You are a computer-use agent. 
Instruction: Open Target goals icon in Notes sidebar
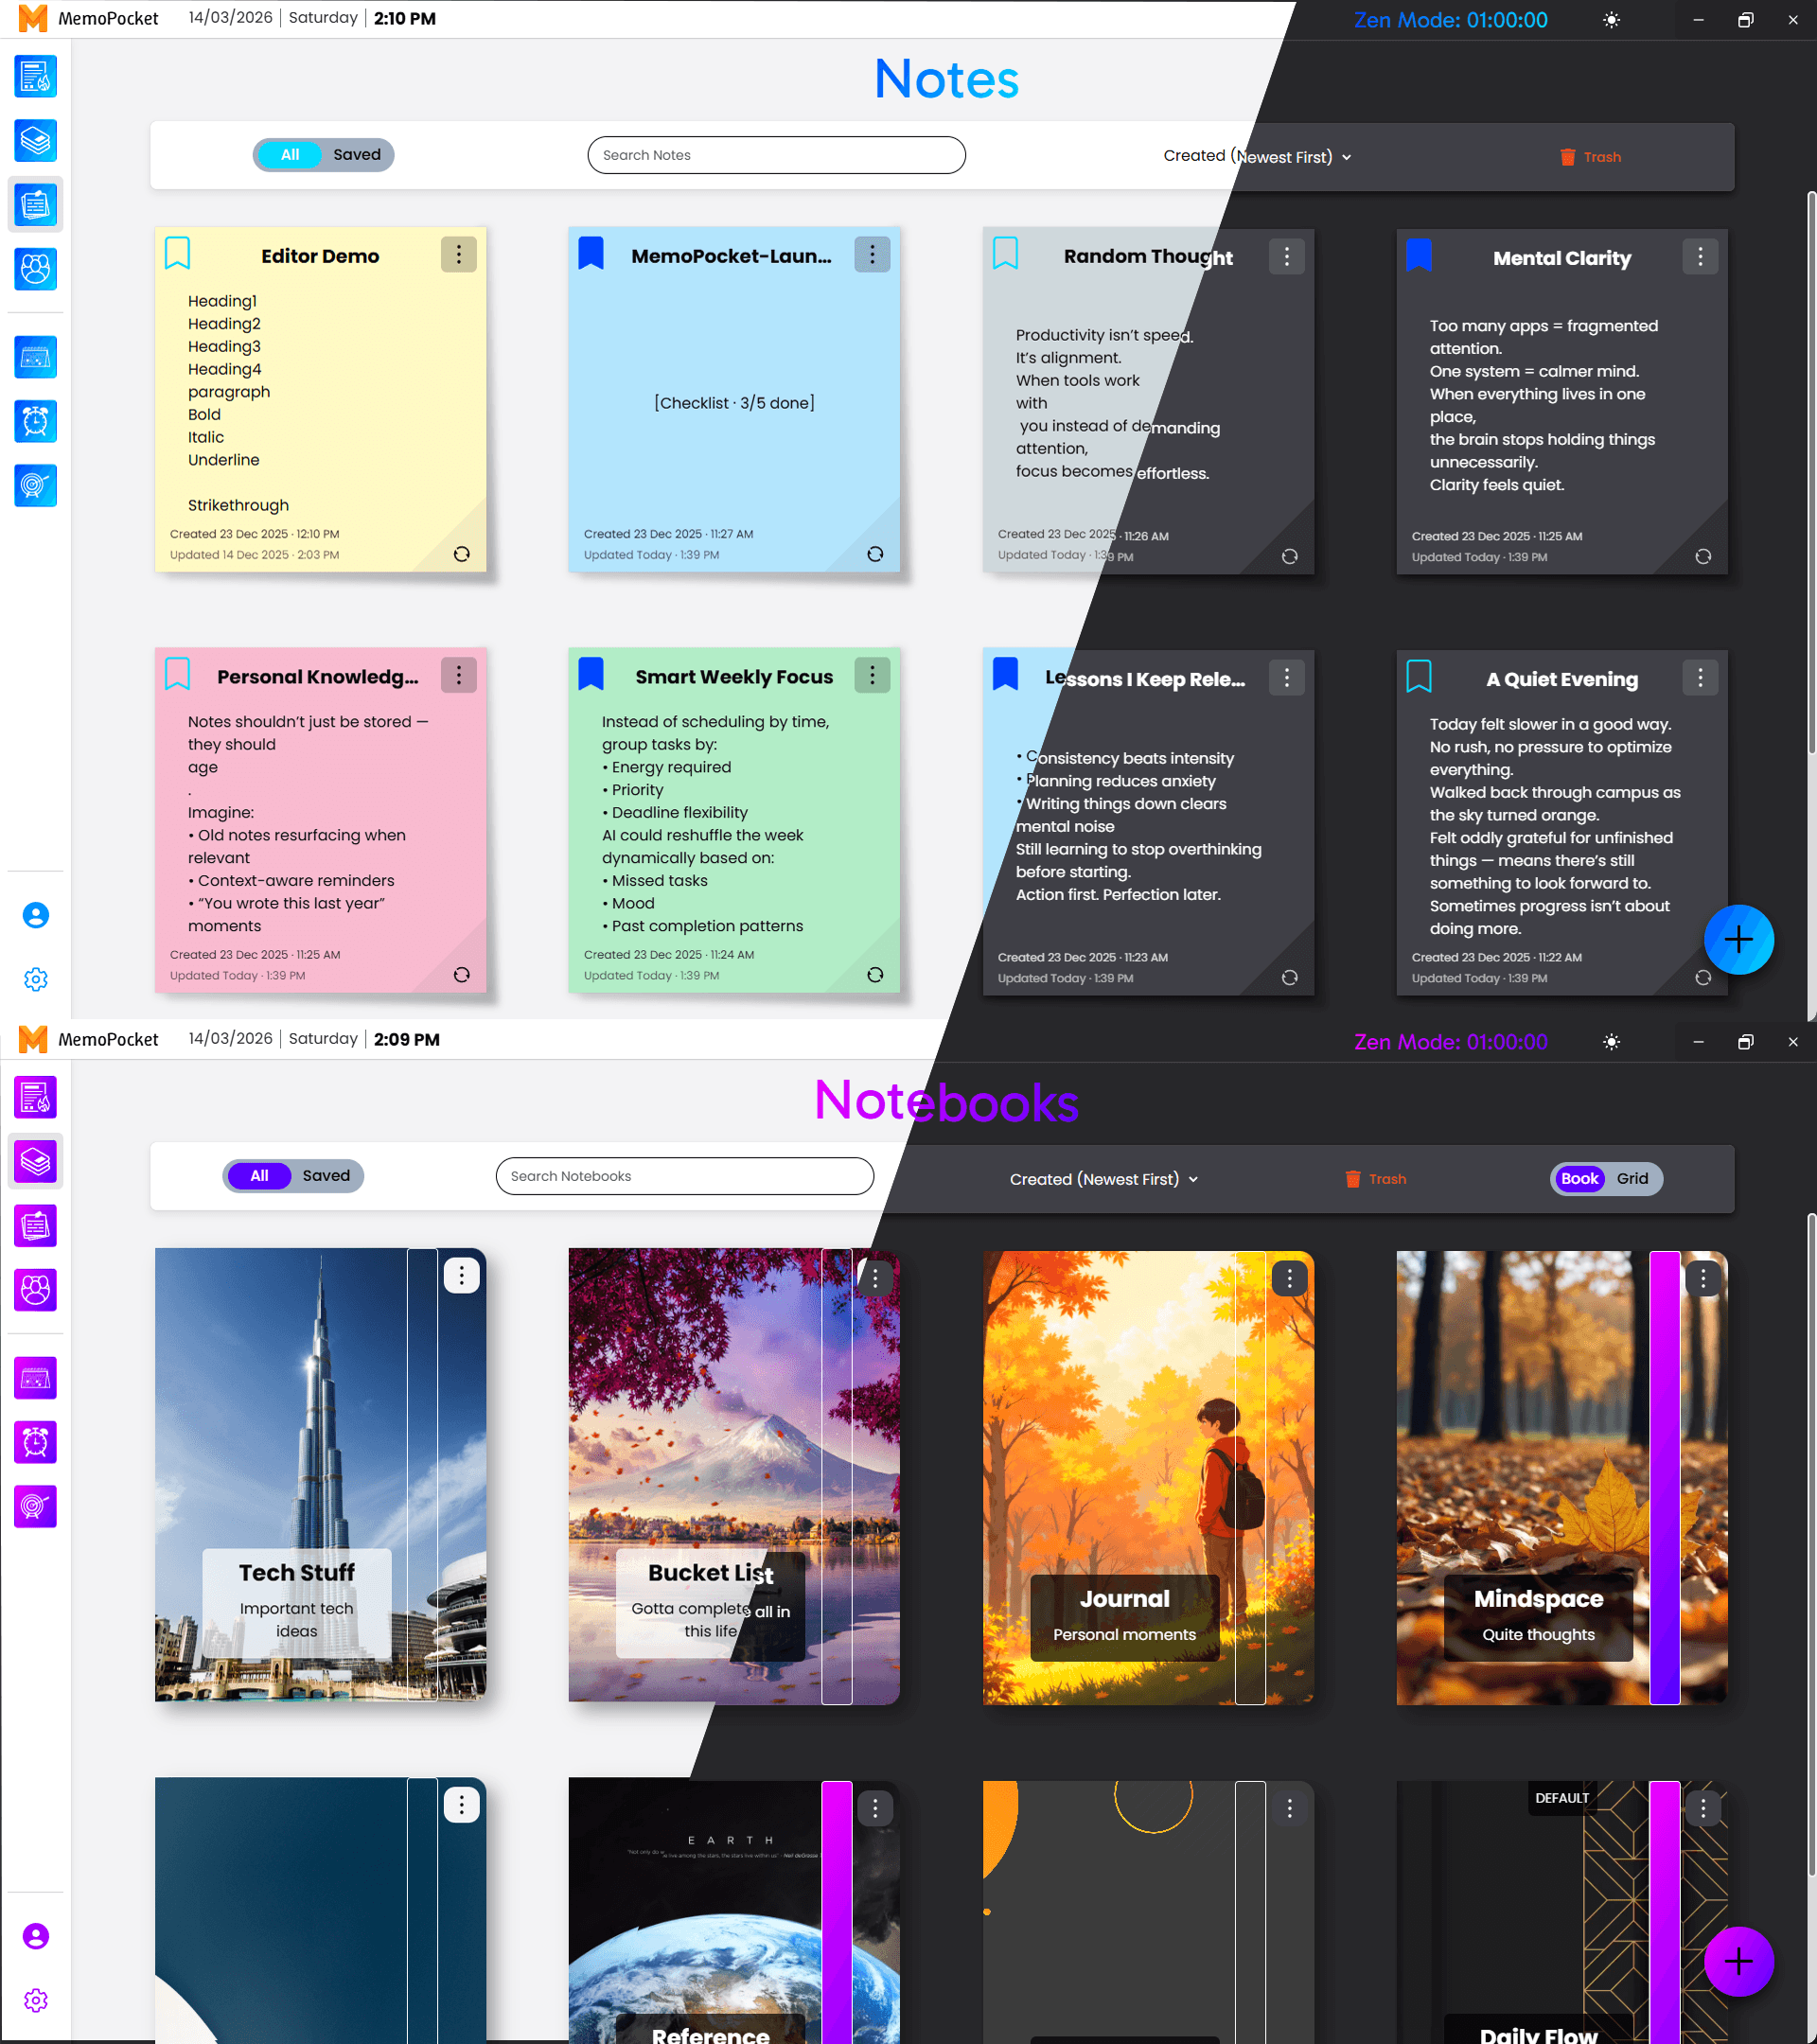click(x=36, y=485)
